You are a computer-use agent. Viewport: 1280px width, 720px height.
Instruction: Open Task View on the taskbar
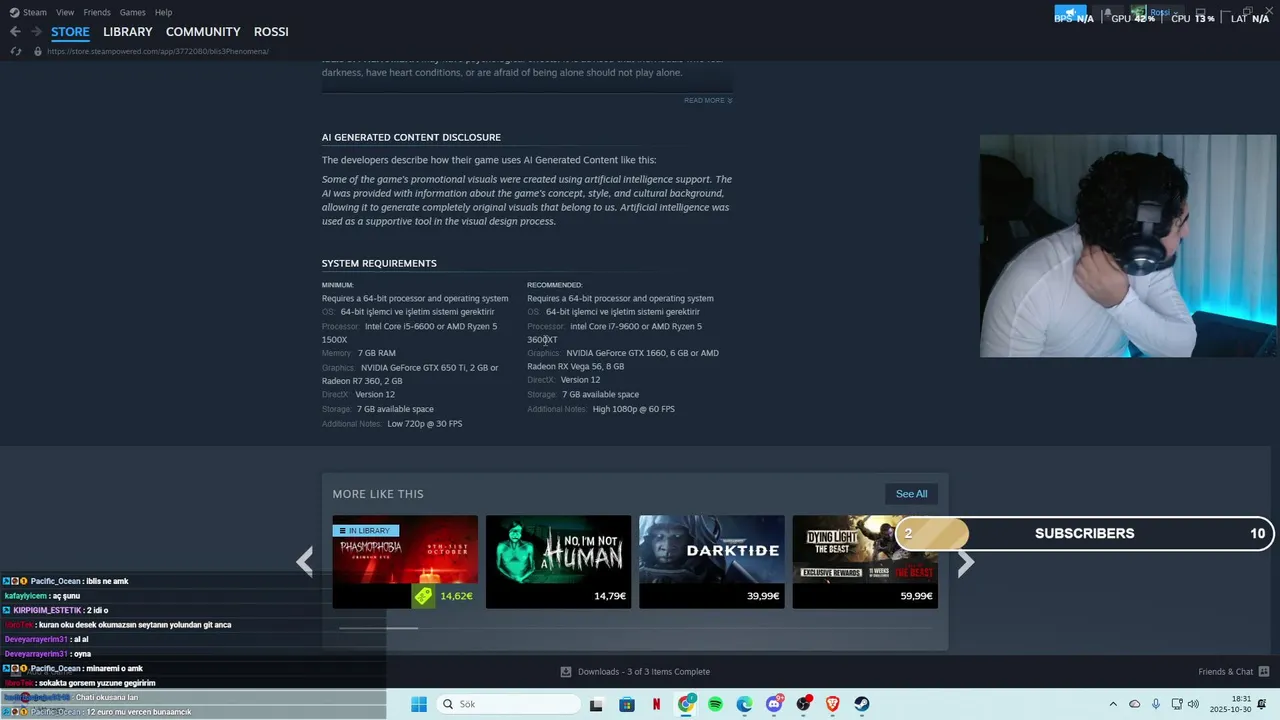[x=596, y=704]
